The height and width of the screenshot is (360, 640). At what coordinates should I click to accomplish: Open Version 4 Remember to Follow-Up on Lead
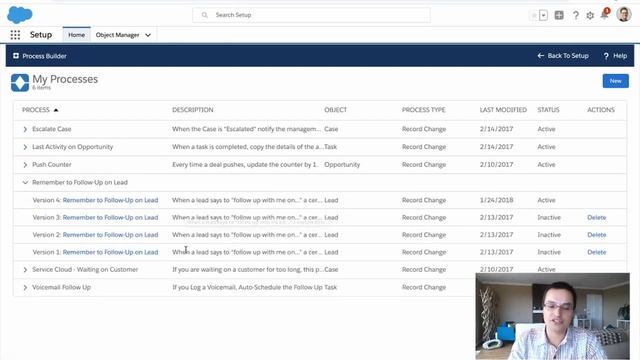110,200
